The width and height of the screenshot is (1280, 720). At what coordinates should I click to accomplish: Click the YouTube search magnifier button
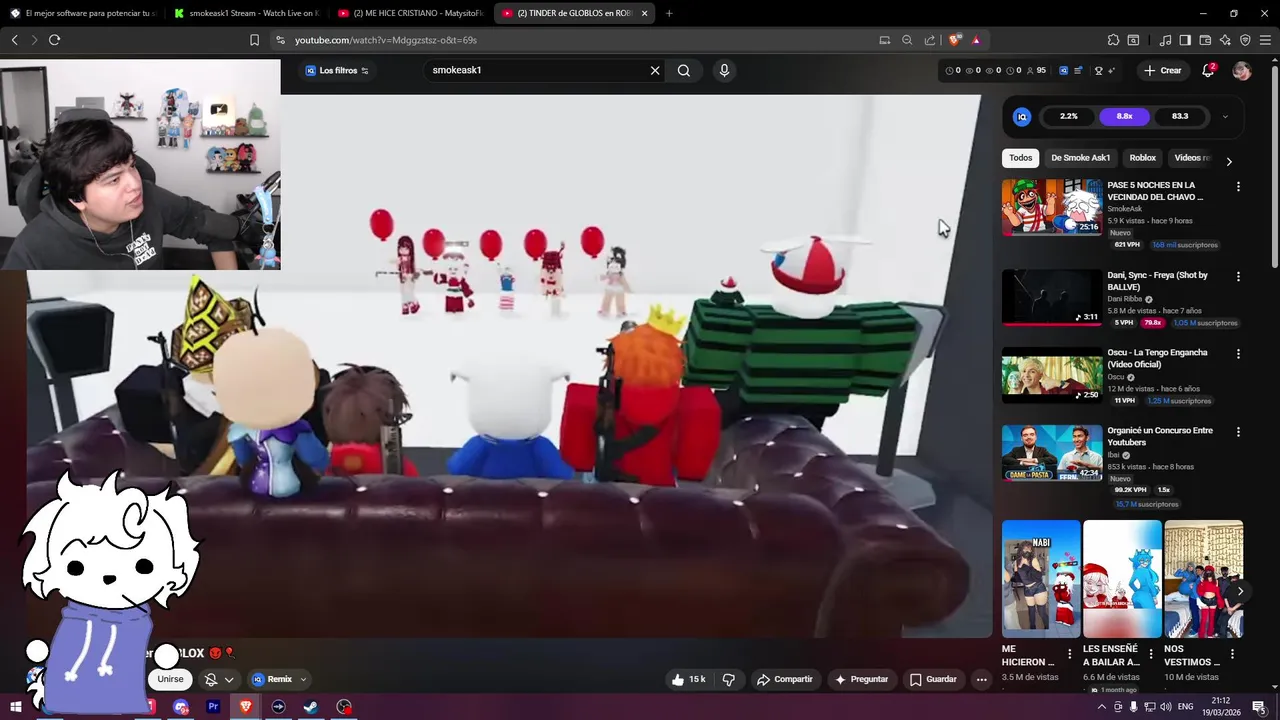coord(684,71)
